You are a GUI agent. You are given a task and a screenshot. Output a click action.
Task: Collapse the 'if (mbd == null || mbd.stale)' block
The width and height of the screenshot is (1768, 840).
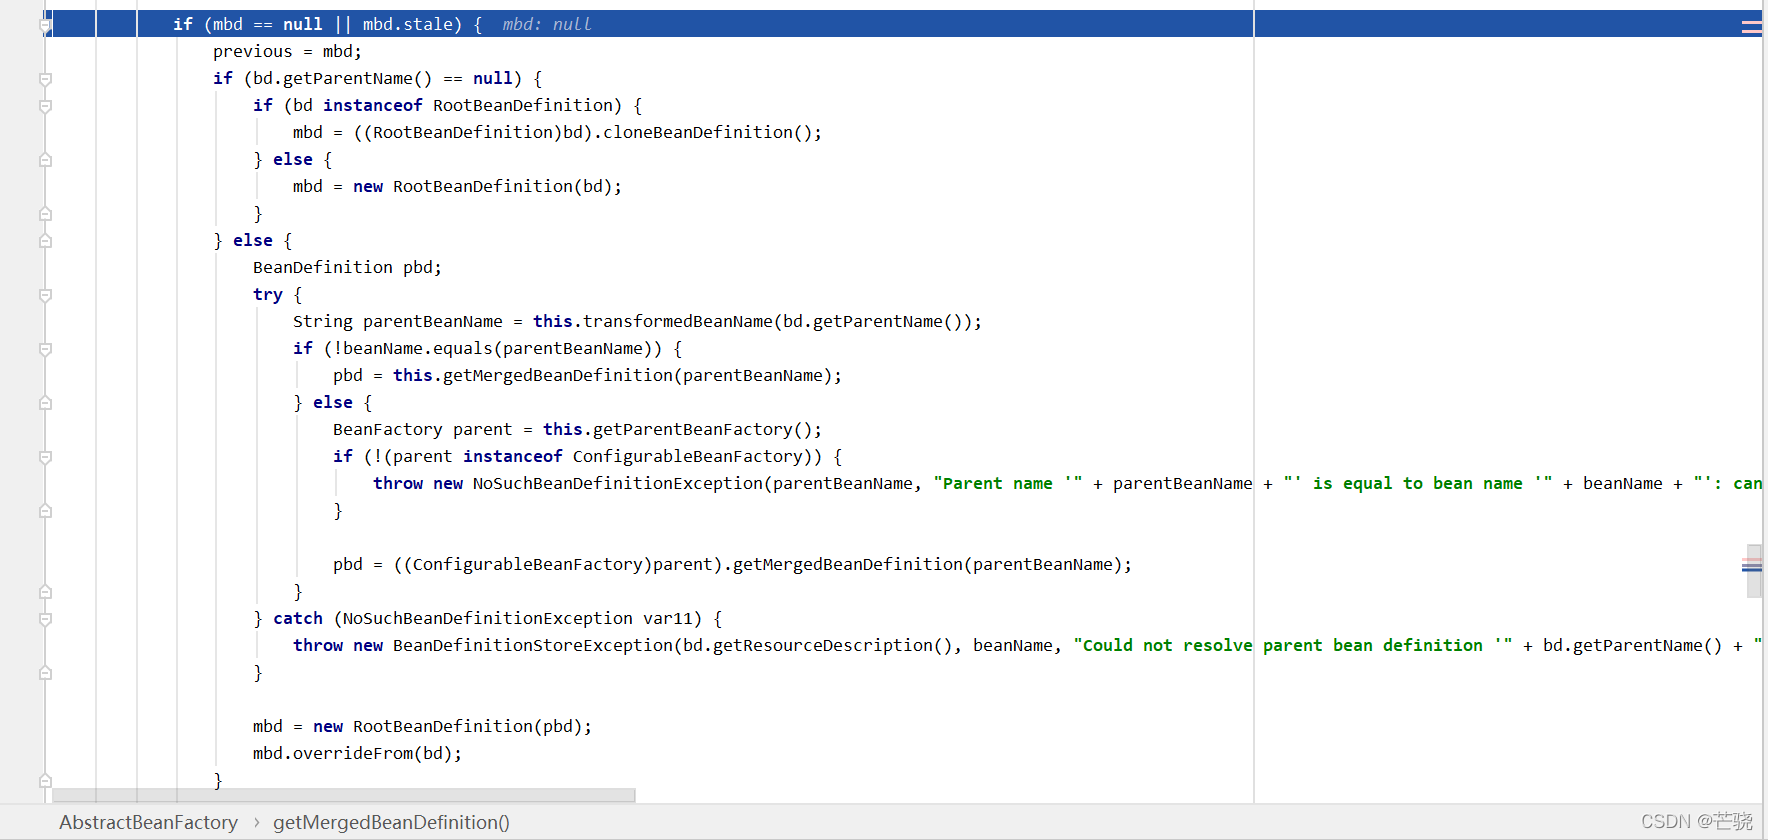tap(45, 24)
